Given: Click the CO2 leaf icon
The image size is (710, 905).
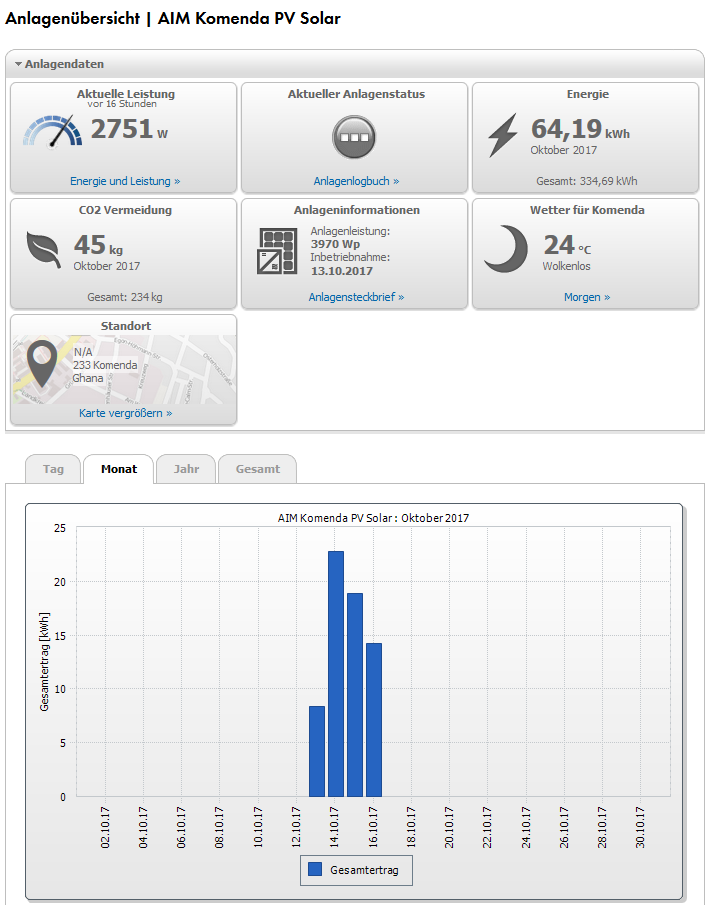Looking at the screenshot, I should (x=43, y=249).
